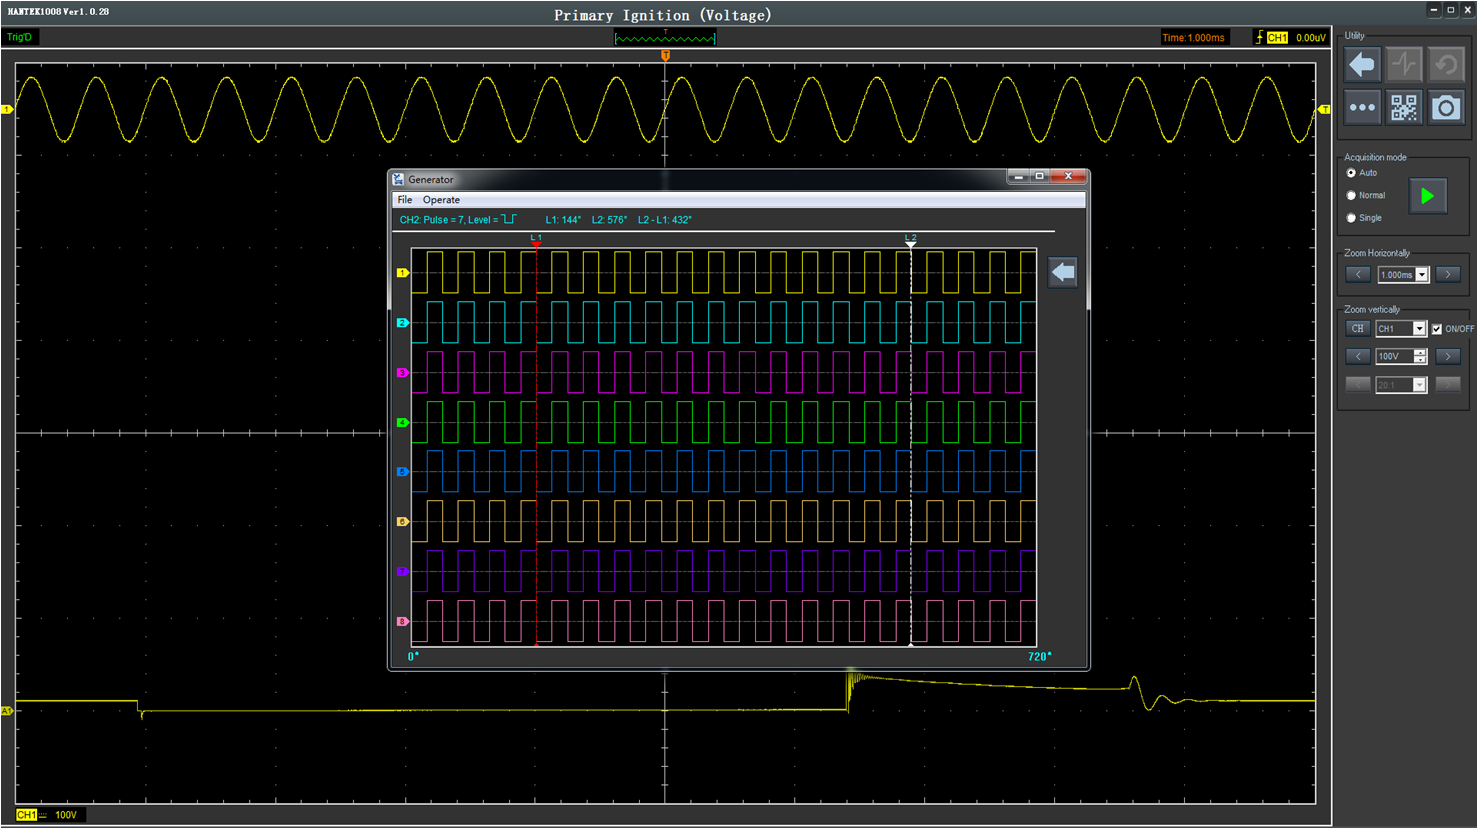
Task: Click the CH button under Zoom vertically
Action: click(x=1357, y=329)
